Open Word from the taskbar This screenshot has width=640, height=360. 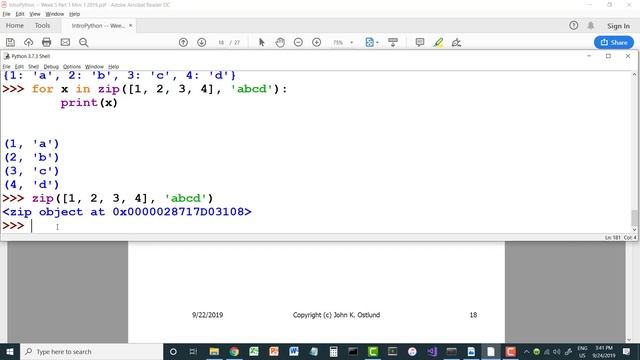coord(294,351)
